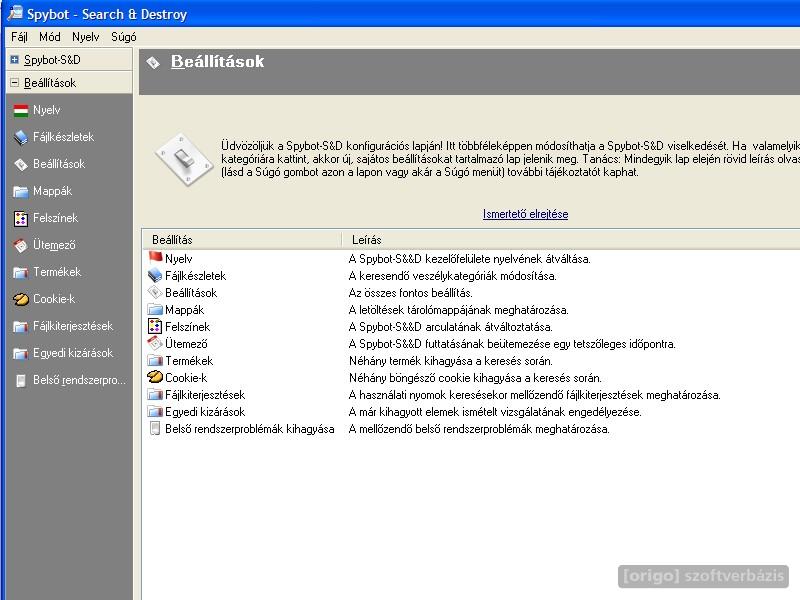Click the tag icon beside Beállítások page heading
Viewport: 800px width, 600px height.
[x=153, y=63]
